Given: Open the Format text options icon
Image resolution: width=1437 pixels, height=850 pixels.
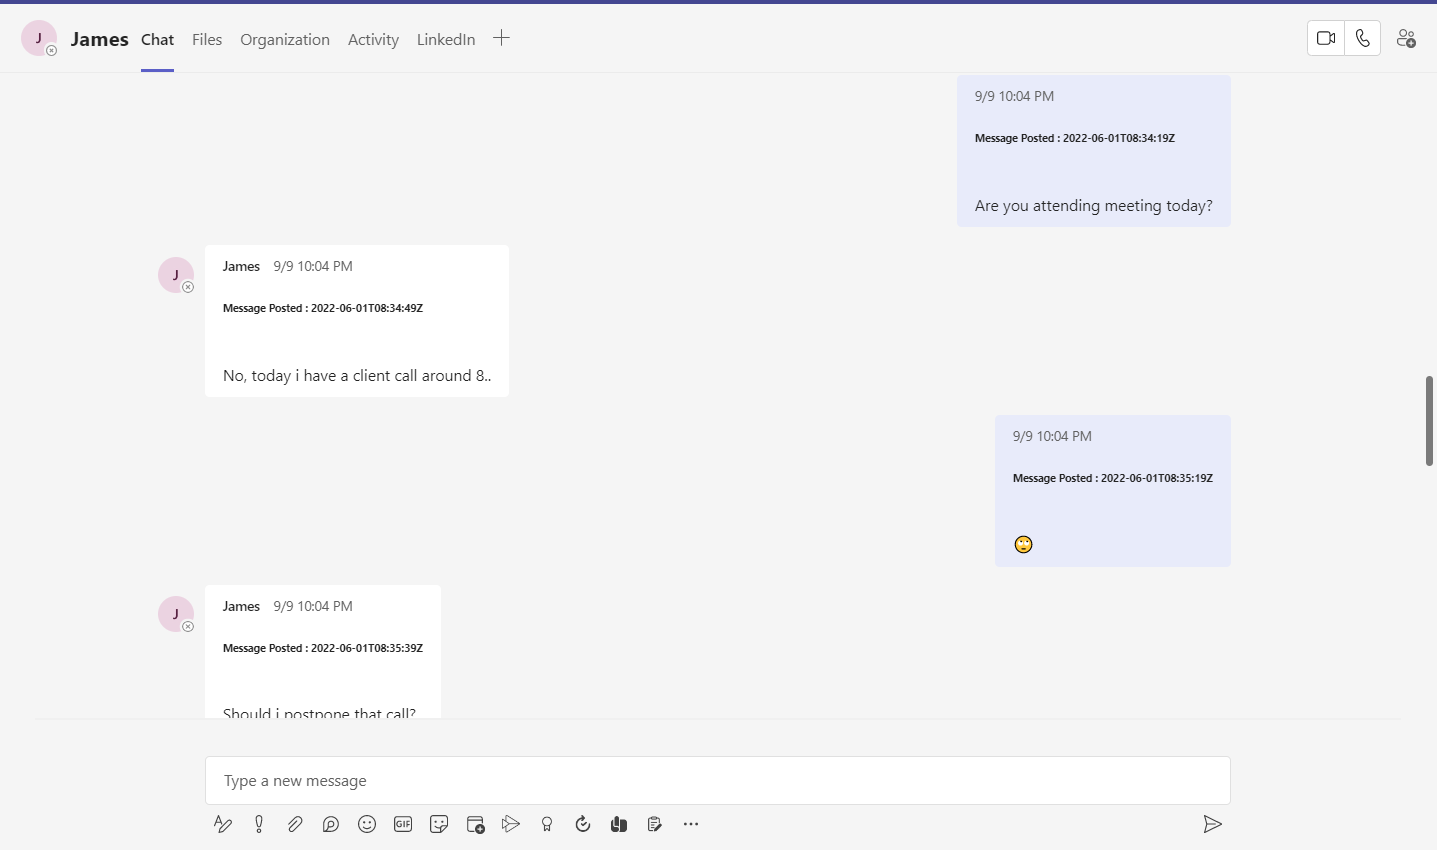Looking at the screenshot, I should click(223, 824).
